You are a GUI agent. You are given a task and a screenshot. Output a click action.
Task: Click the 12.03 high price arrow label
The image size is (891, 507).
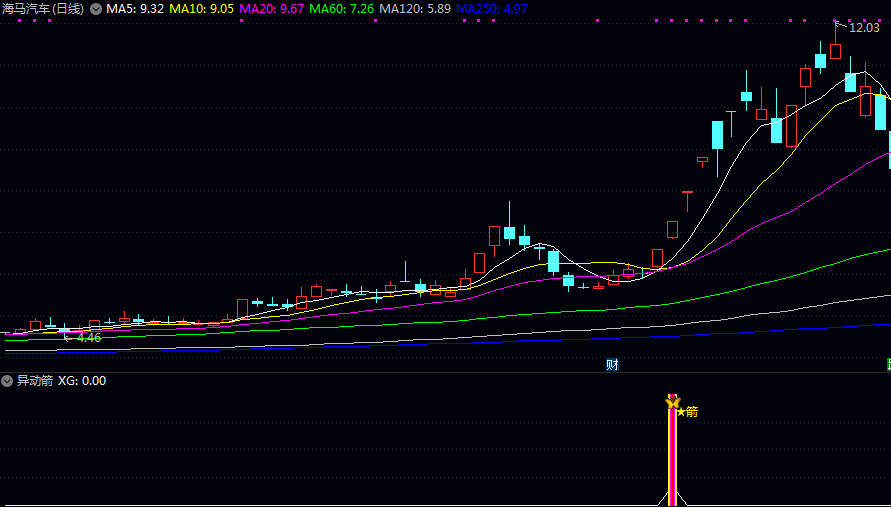click(863, 28)
